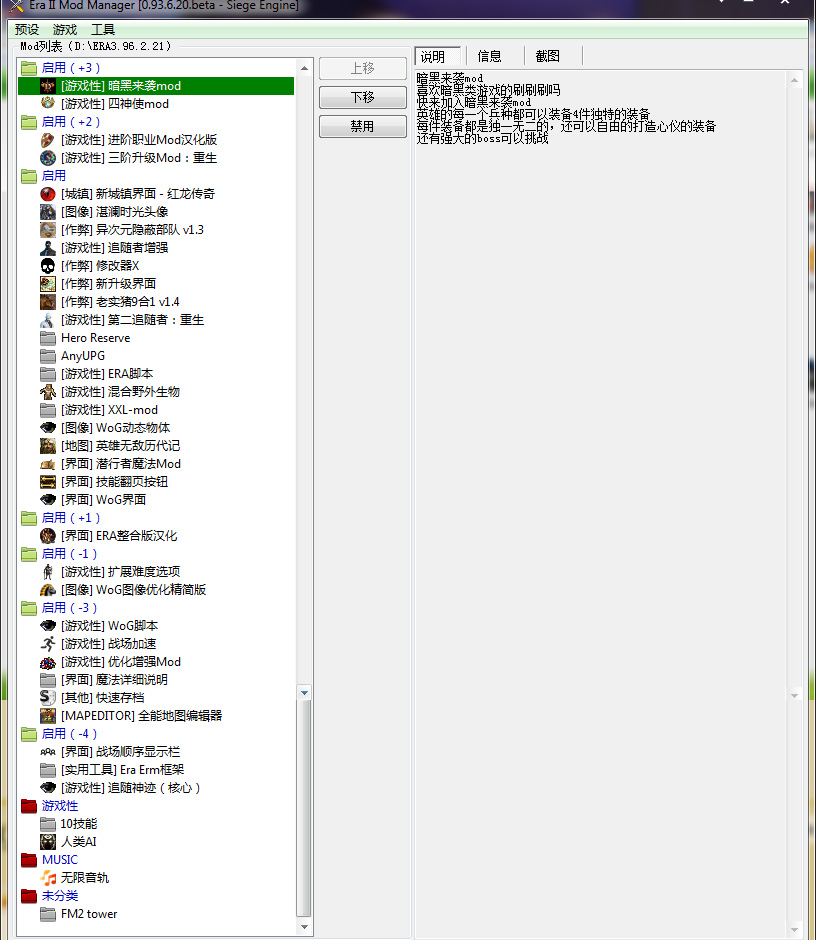
Task: Select the 快速存档 icon
Action: coord(47,698)
